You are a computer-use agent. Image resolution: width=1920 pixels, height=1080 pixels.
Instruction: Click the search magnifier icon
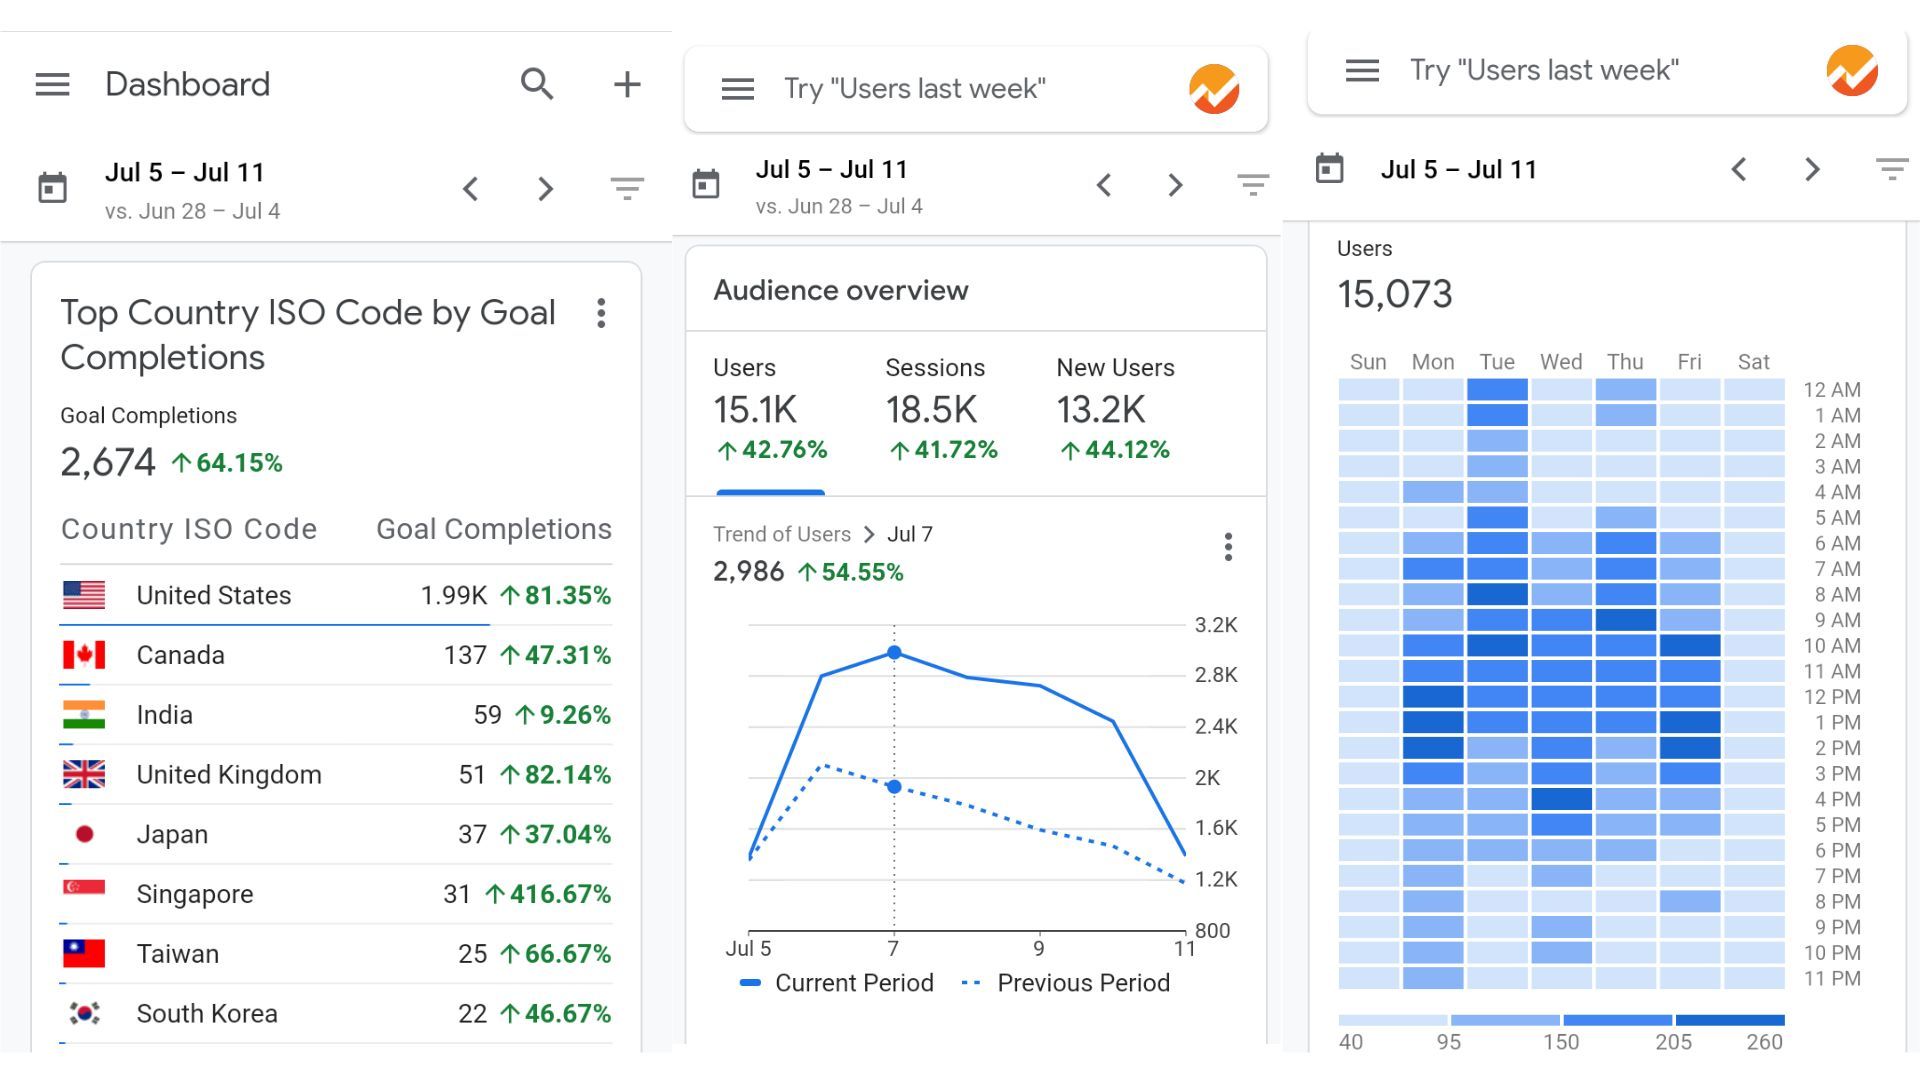[x=537, y=84]
